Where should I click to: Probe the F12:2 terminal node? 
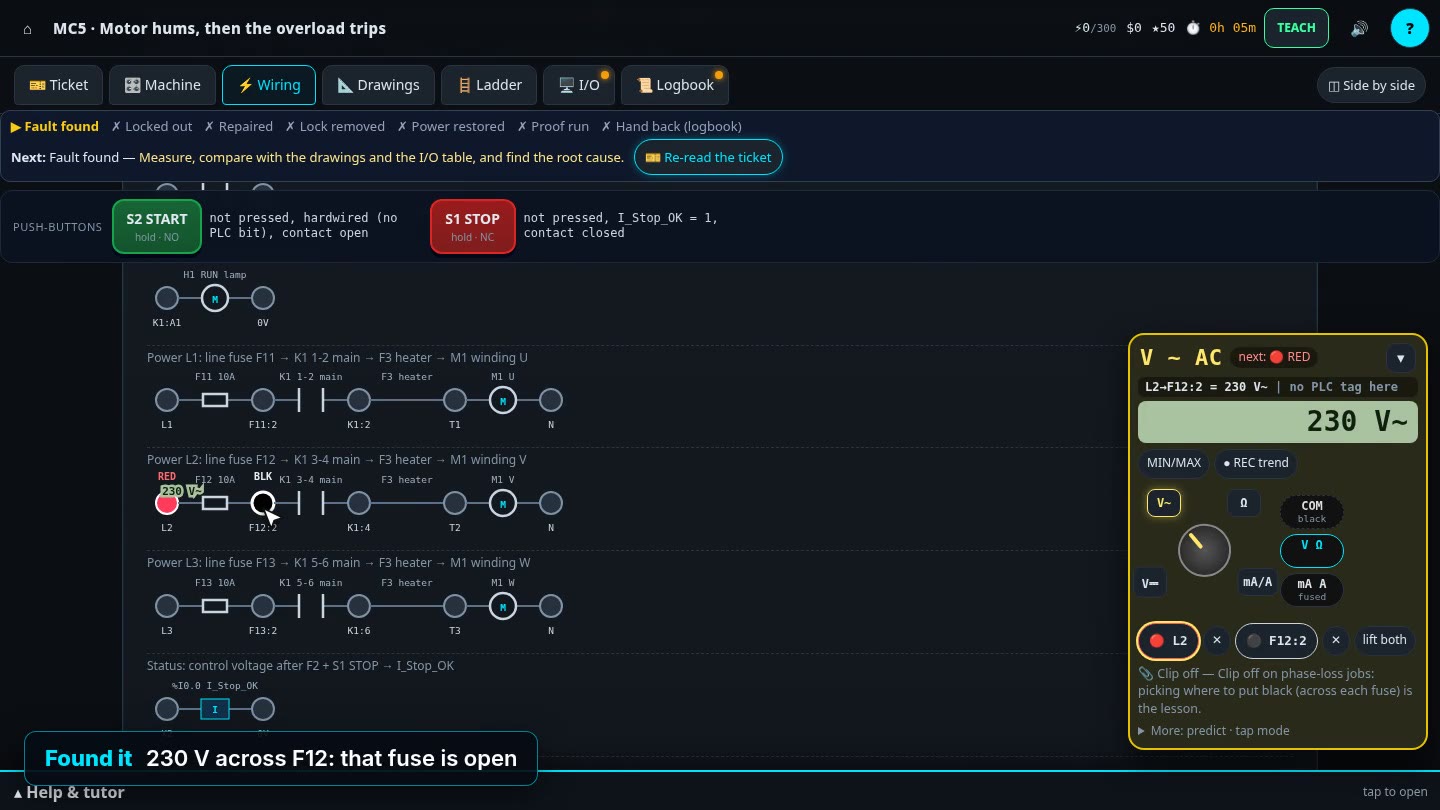coord(263,503)
